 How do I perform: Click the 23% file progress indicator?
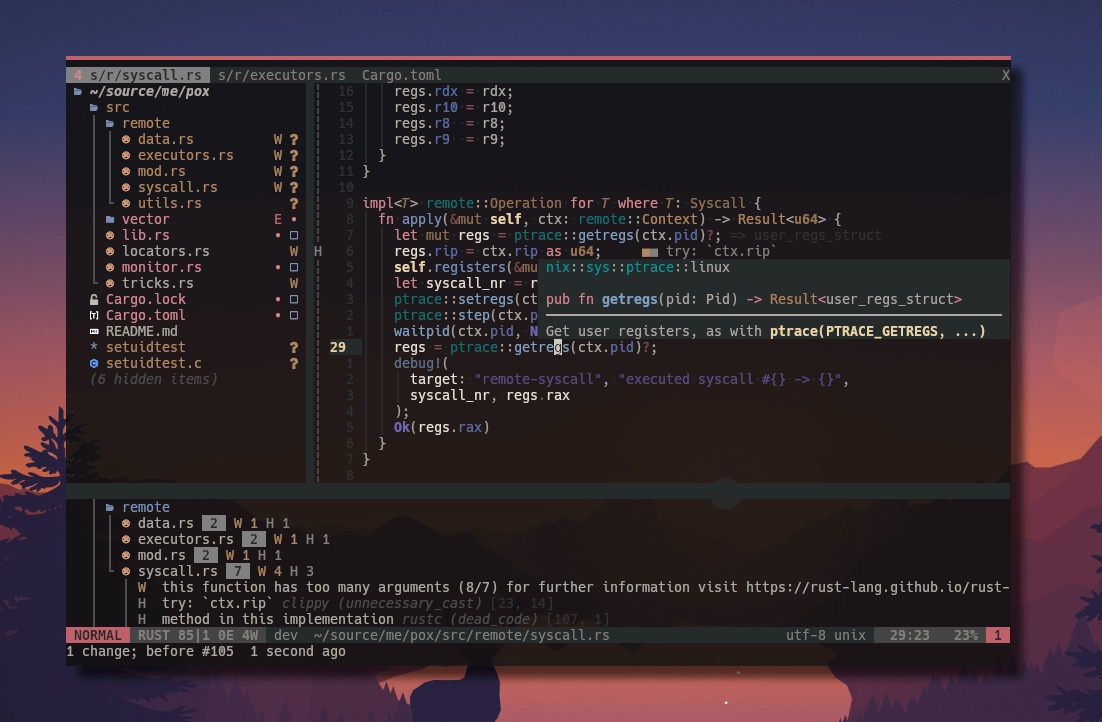tap(966, 636)
